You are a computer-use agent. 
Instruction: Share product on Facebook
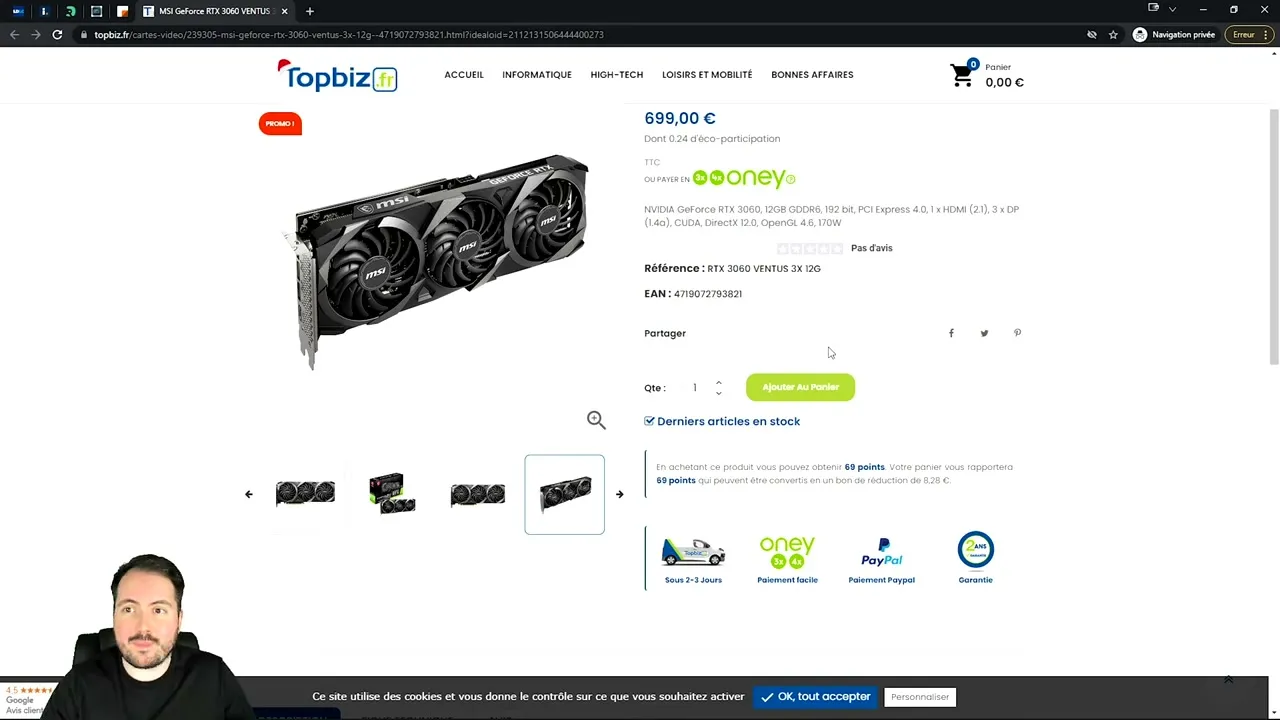click(951, 333)
